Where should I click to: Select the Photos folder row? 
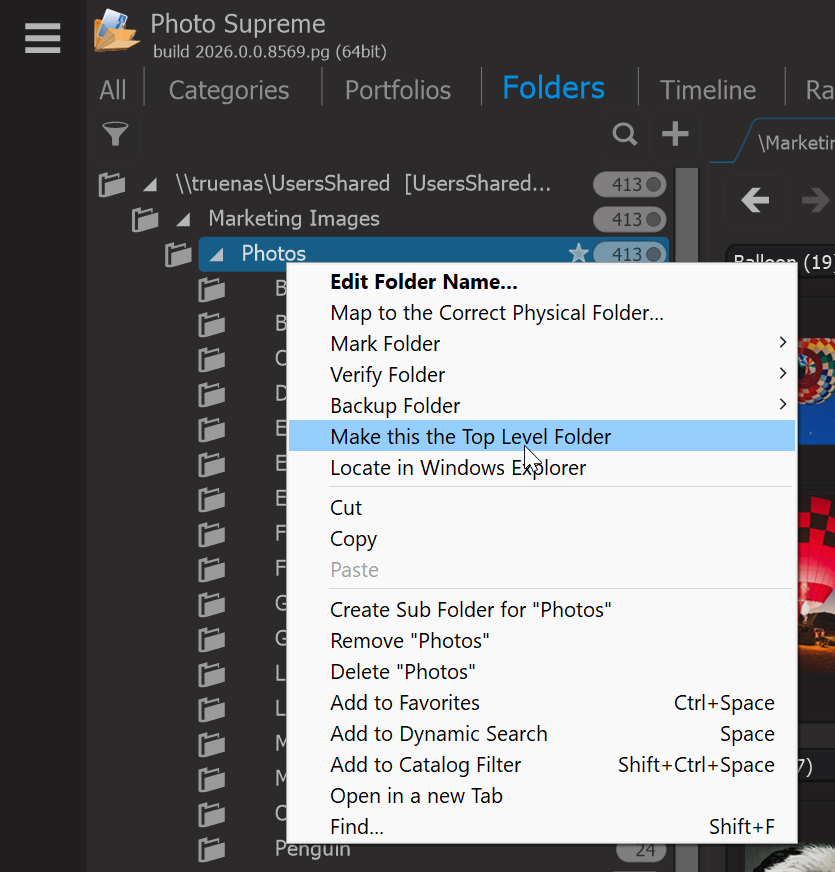point(433,254)
